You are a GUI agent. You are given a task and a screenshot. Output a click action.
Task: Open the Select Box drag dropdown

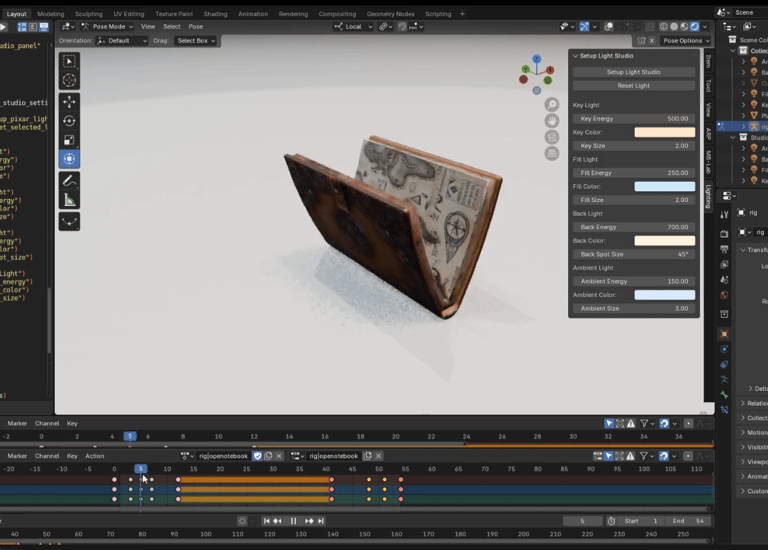point(195,41)
